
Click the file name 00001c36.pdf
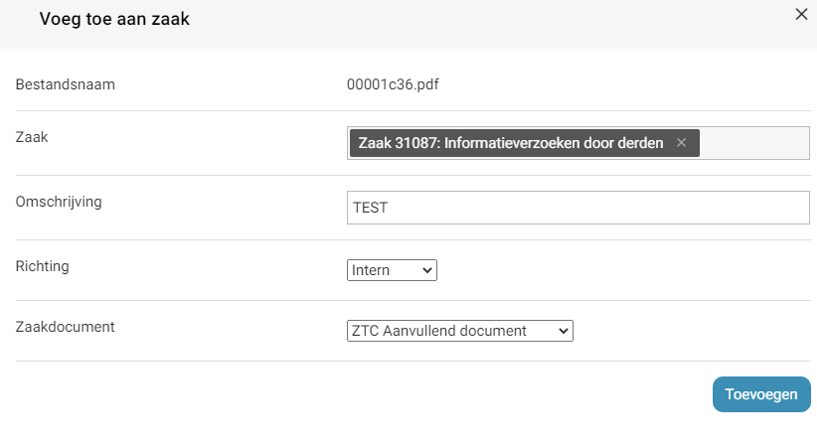point(392,84)
